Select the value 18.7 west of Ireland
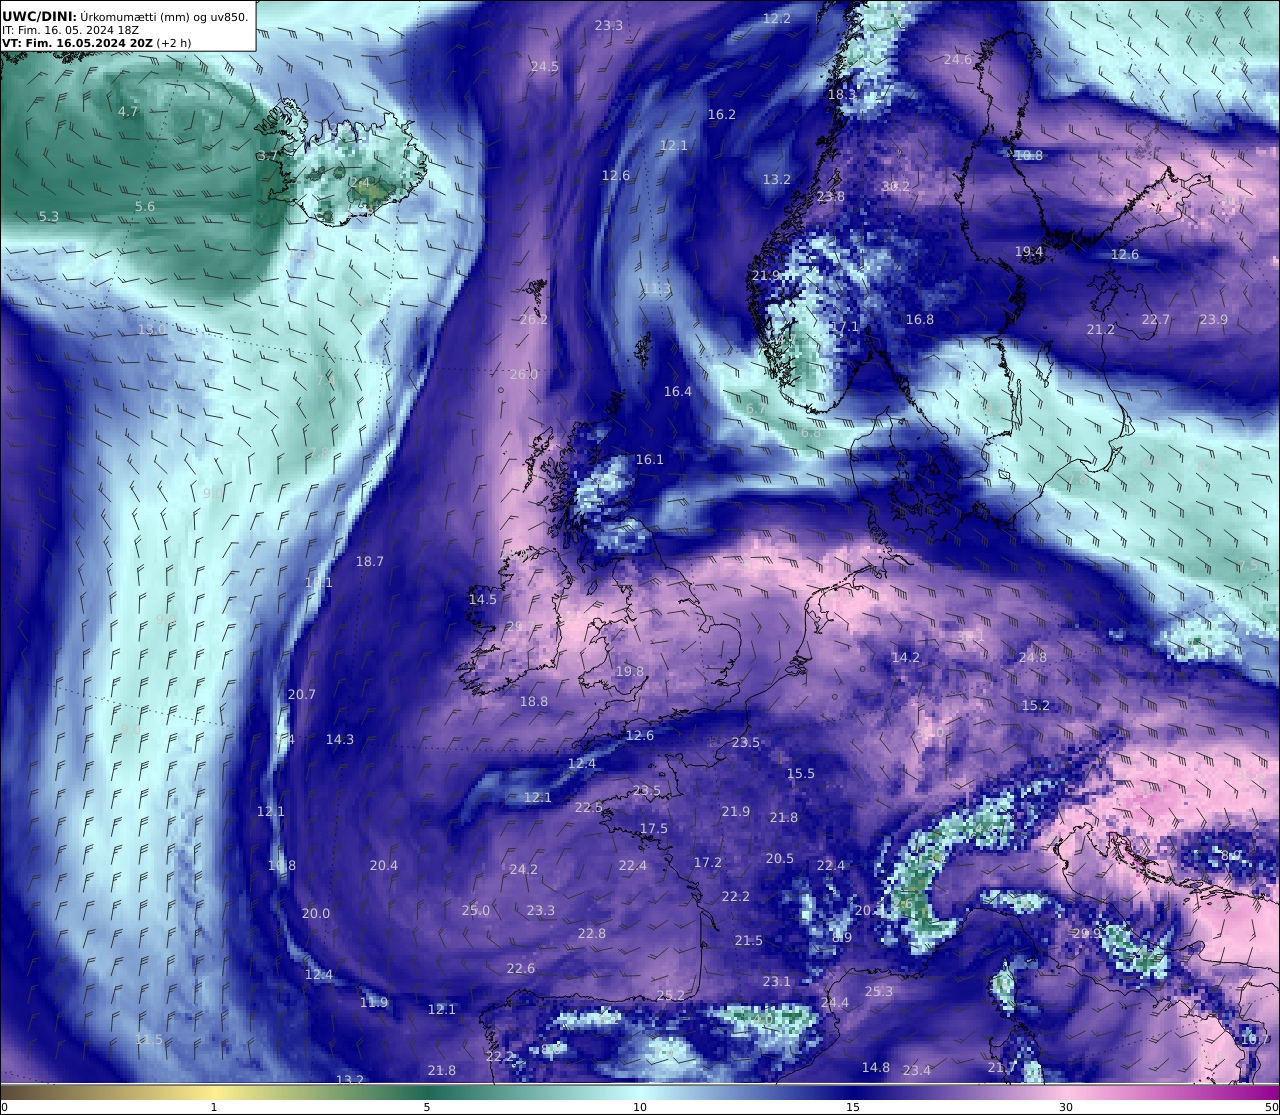Viewport: 1280px width, 1115px height. point(370,561)
